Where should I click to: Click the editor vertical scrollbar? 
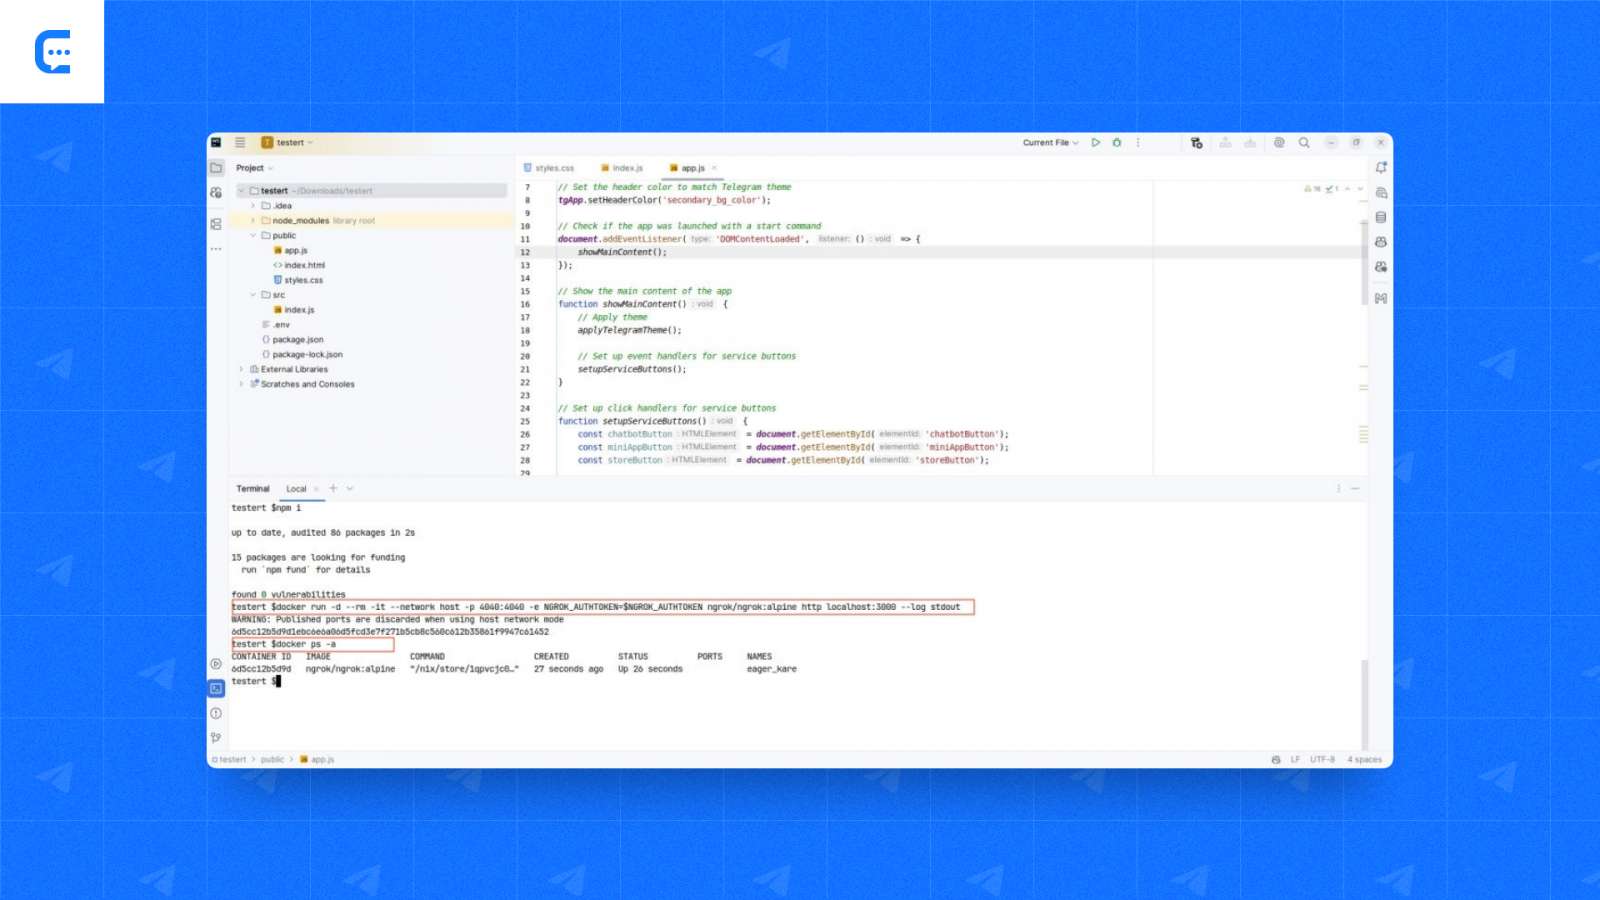coord(1364,262)
